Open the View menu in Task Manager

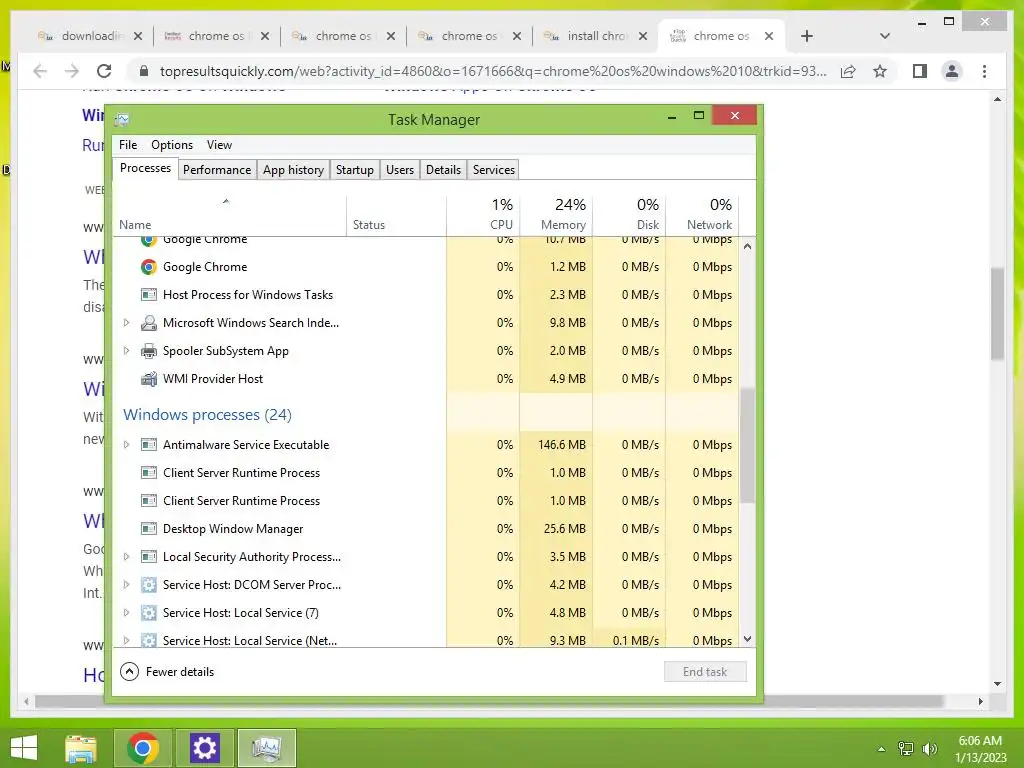coord(219,145)
